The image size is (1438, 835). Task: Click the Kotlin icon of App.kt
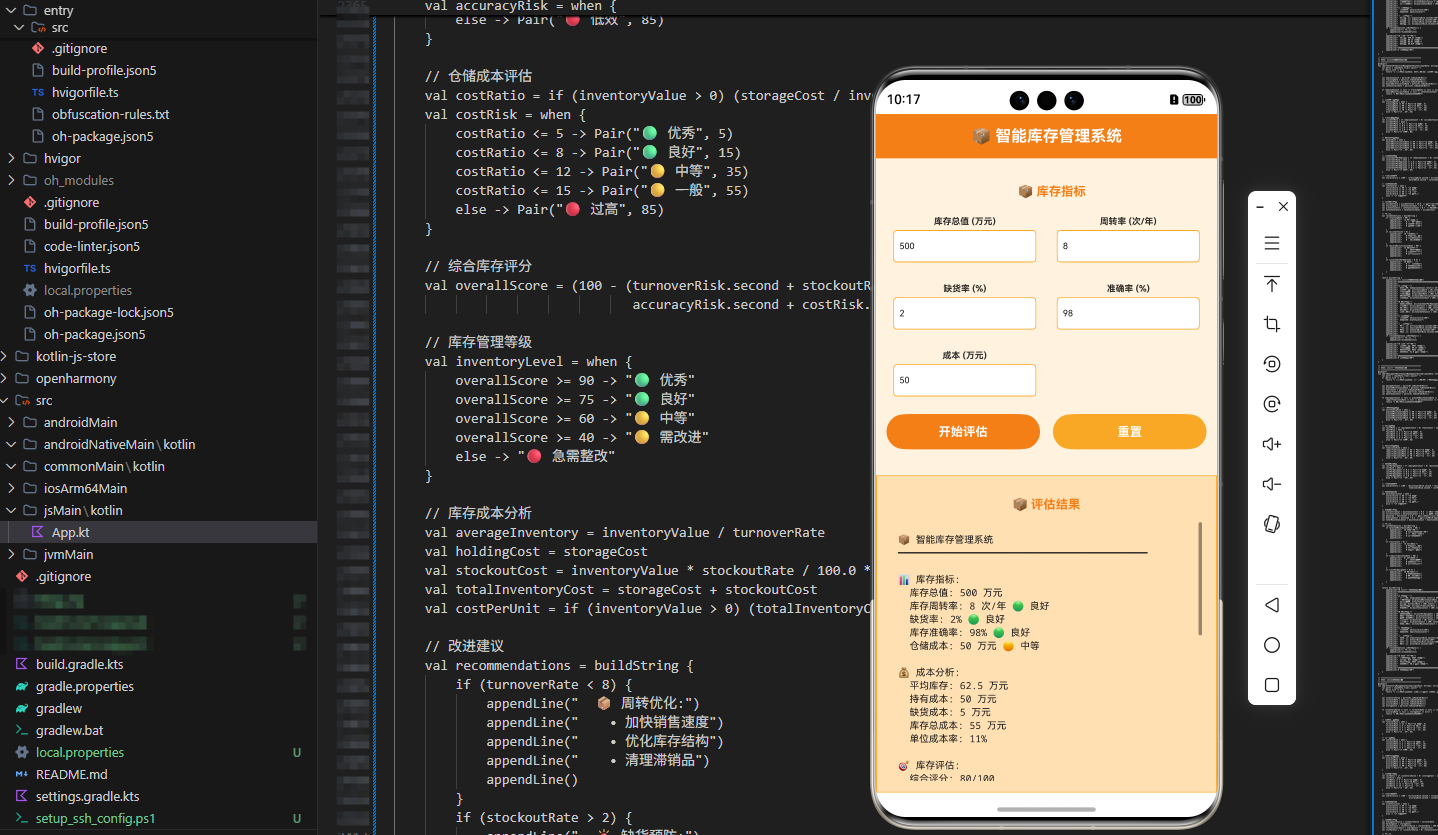pyautogui.click(x=38, y=532)
